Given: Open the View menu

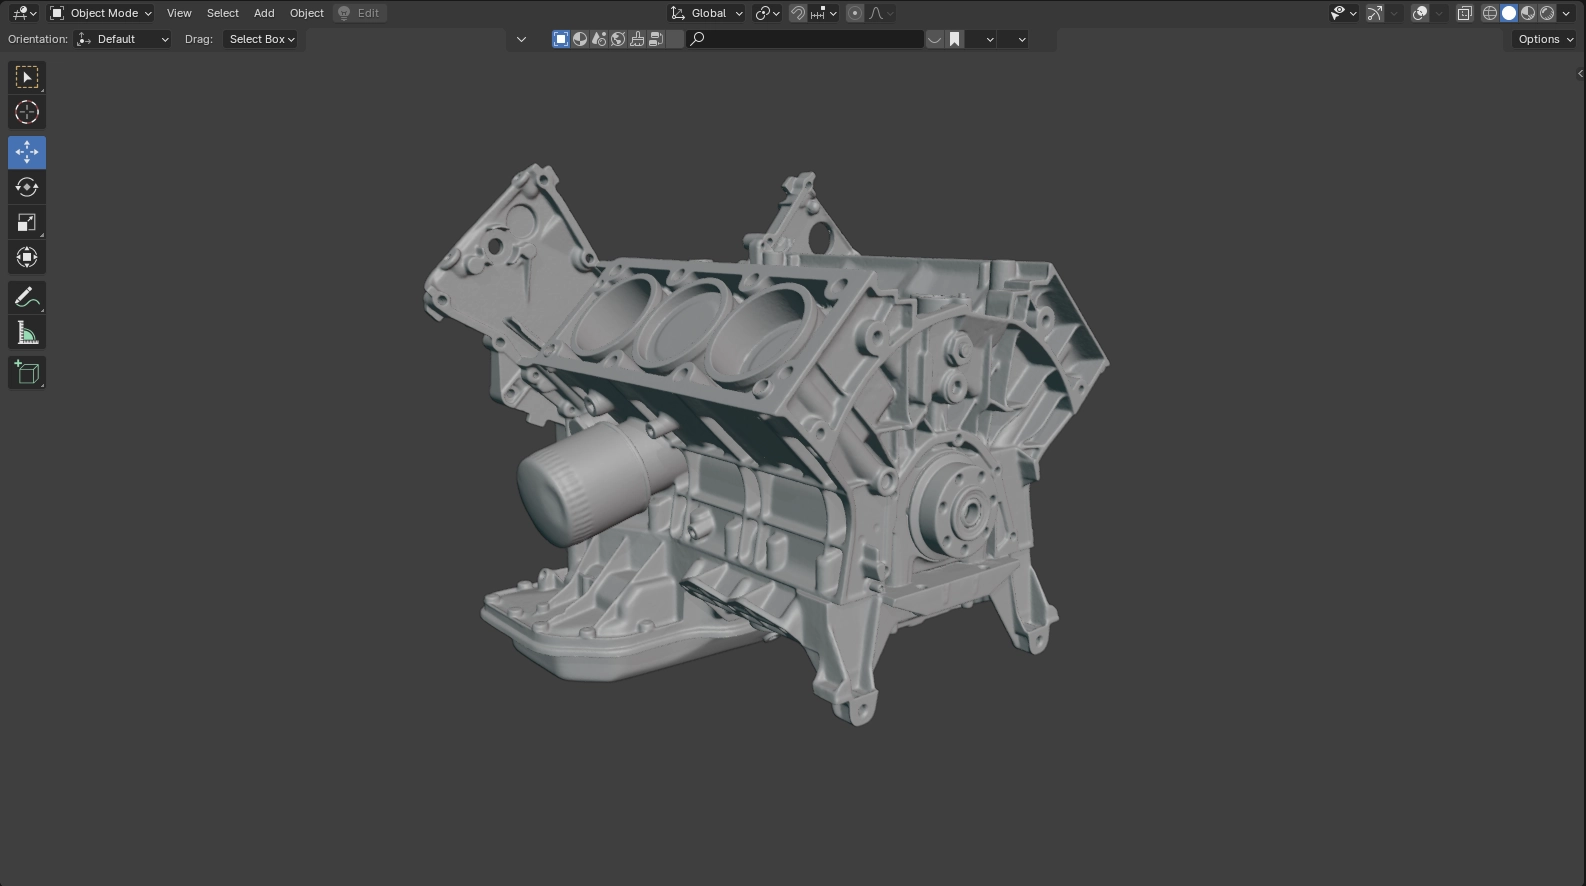Looking at the screenshot, I should click(179, 13).
